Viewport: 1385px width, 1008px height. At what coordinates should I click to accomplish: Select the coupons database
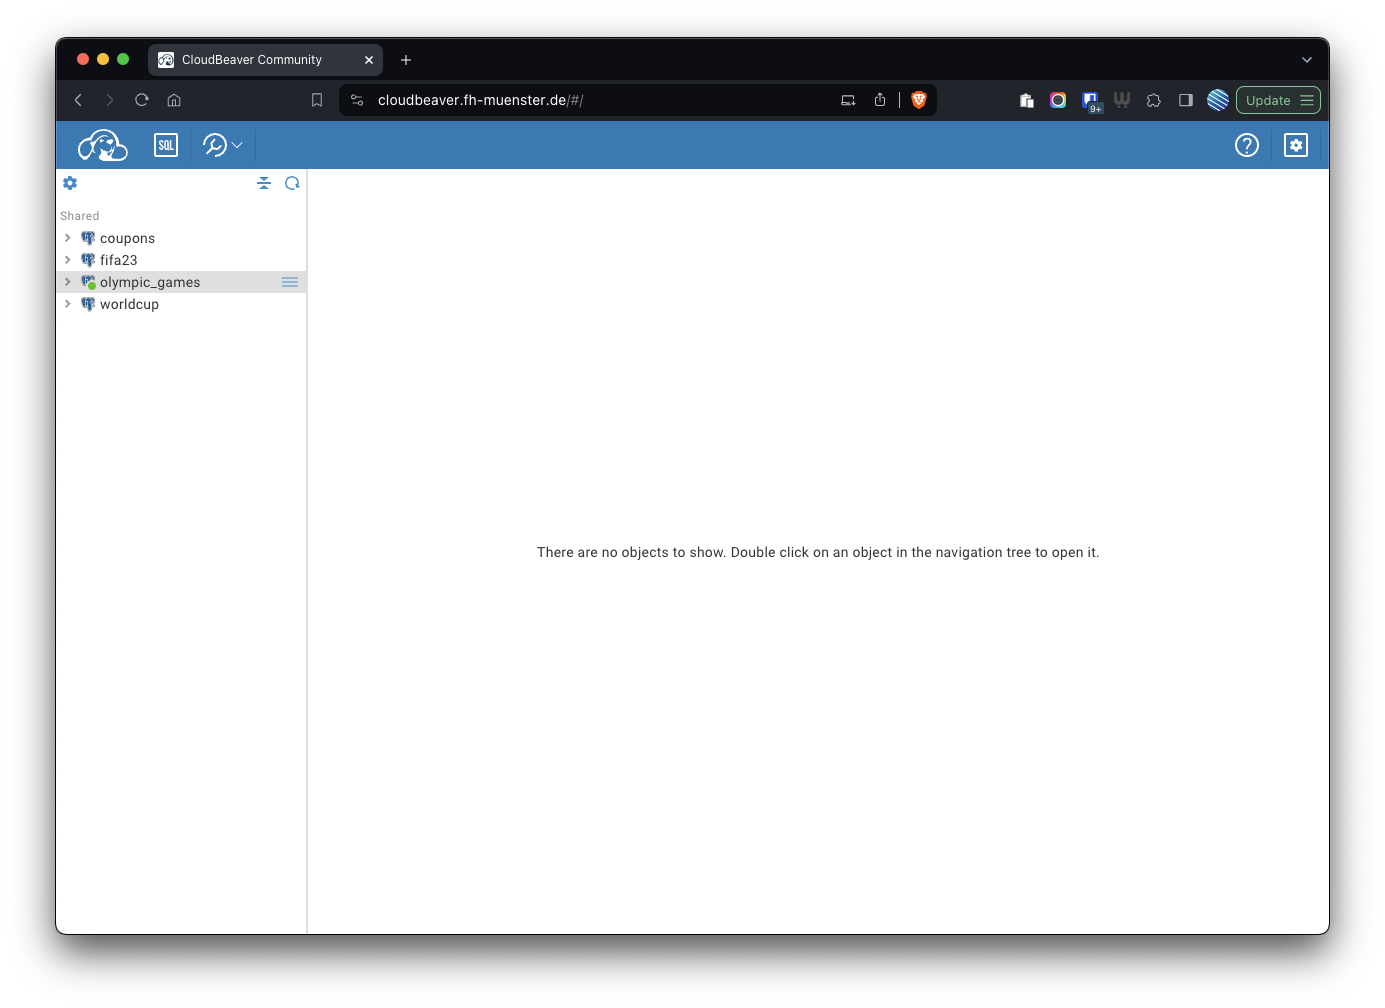pos(127,238)
